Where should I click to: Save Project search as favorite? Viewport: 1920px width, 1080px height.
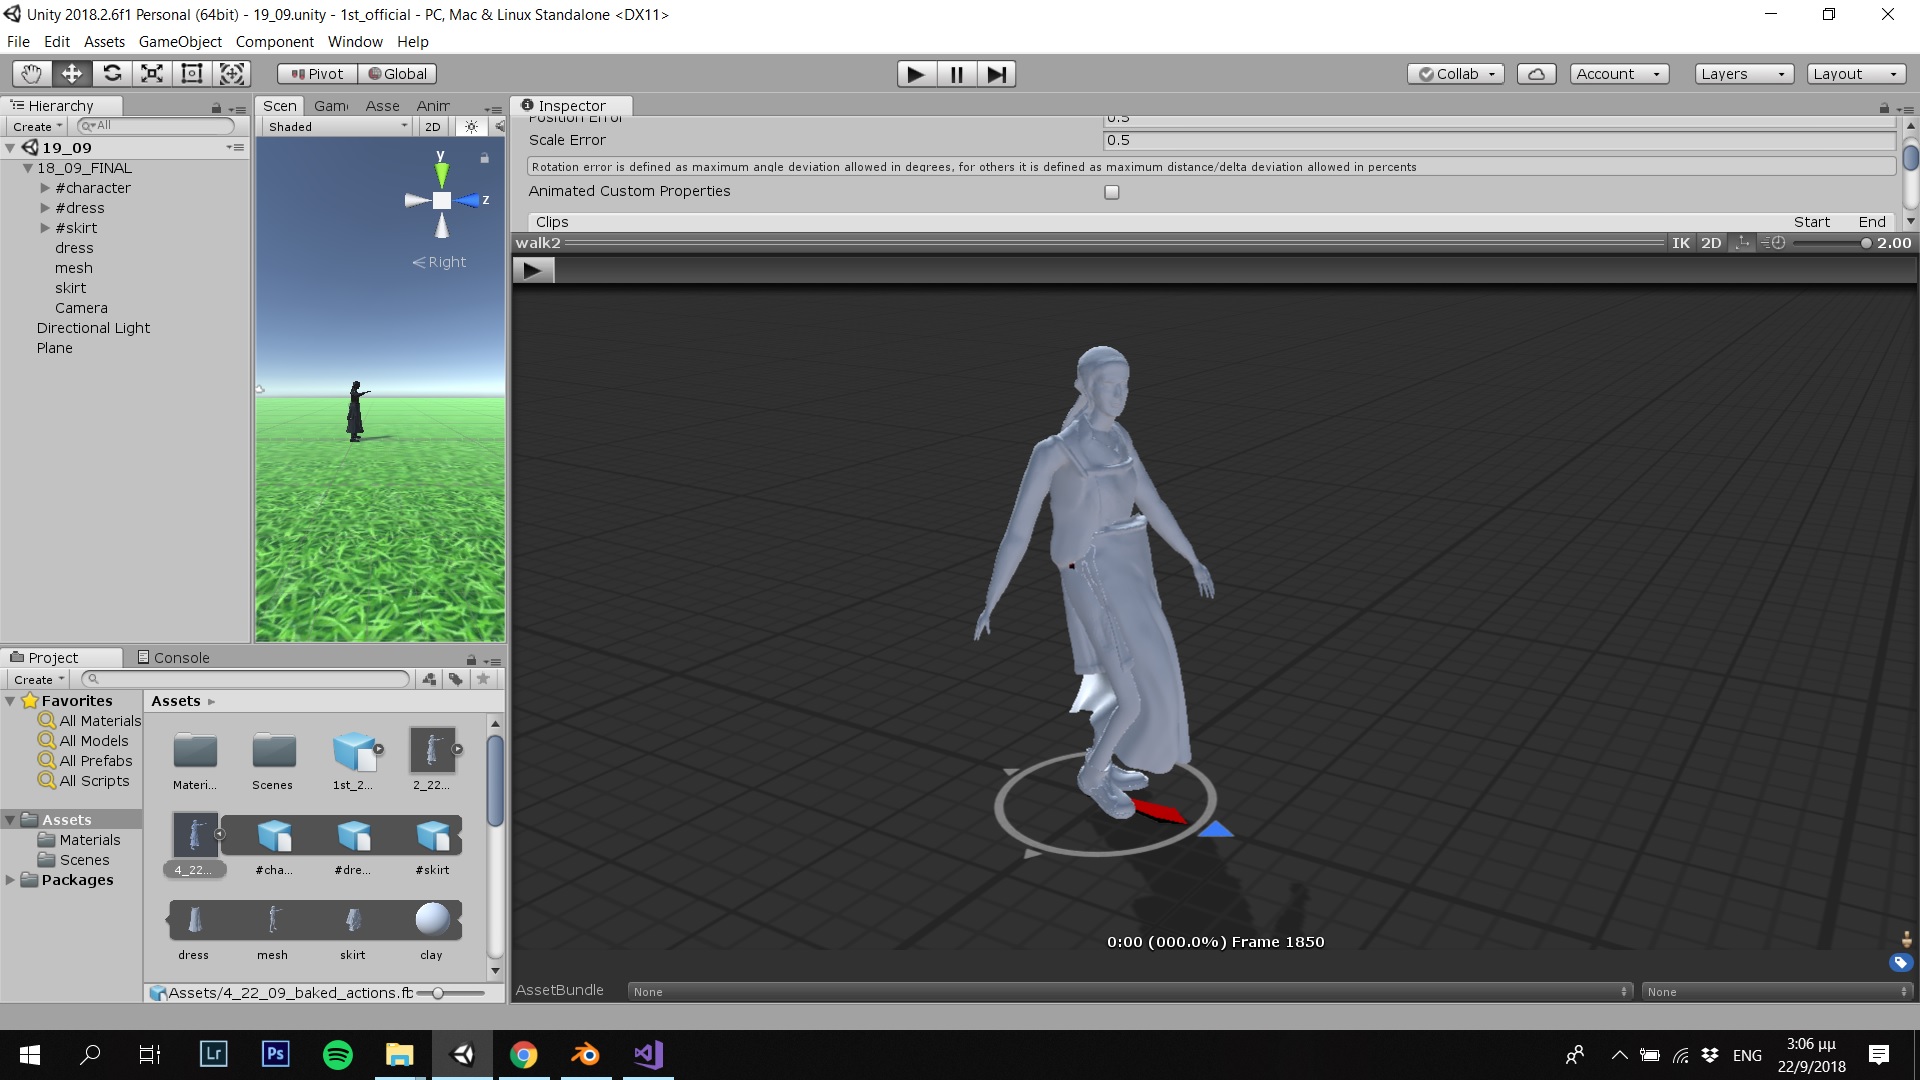483,679
